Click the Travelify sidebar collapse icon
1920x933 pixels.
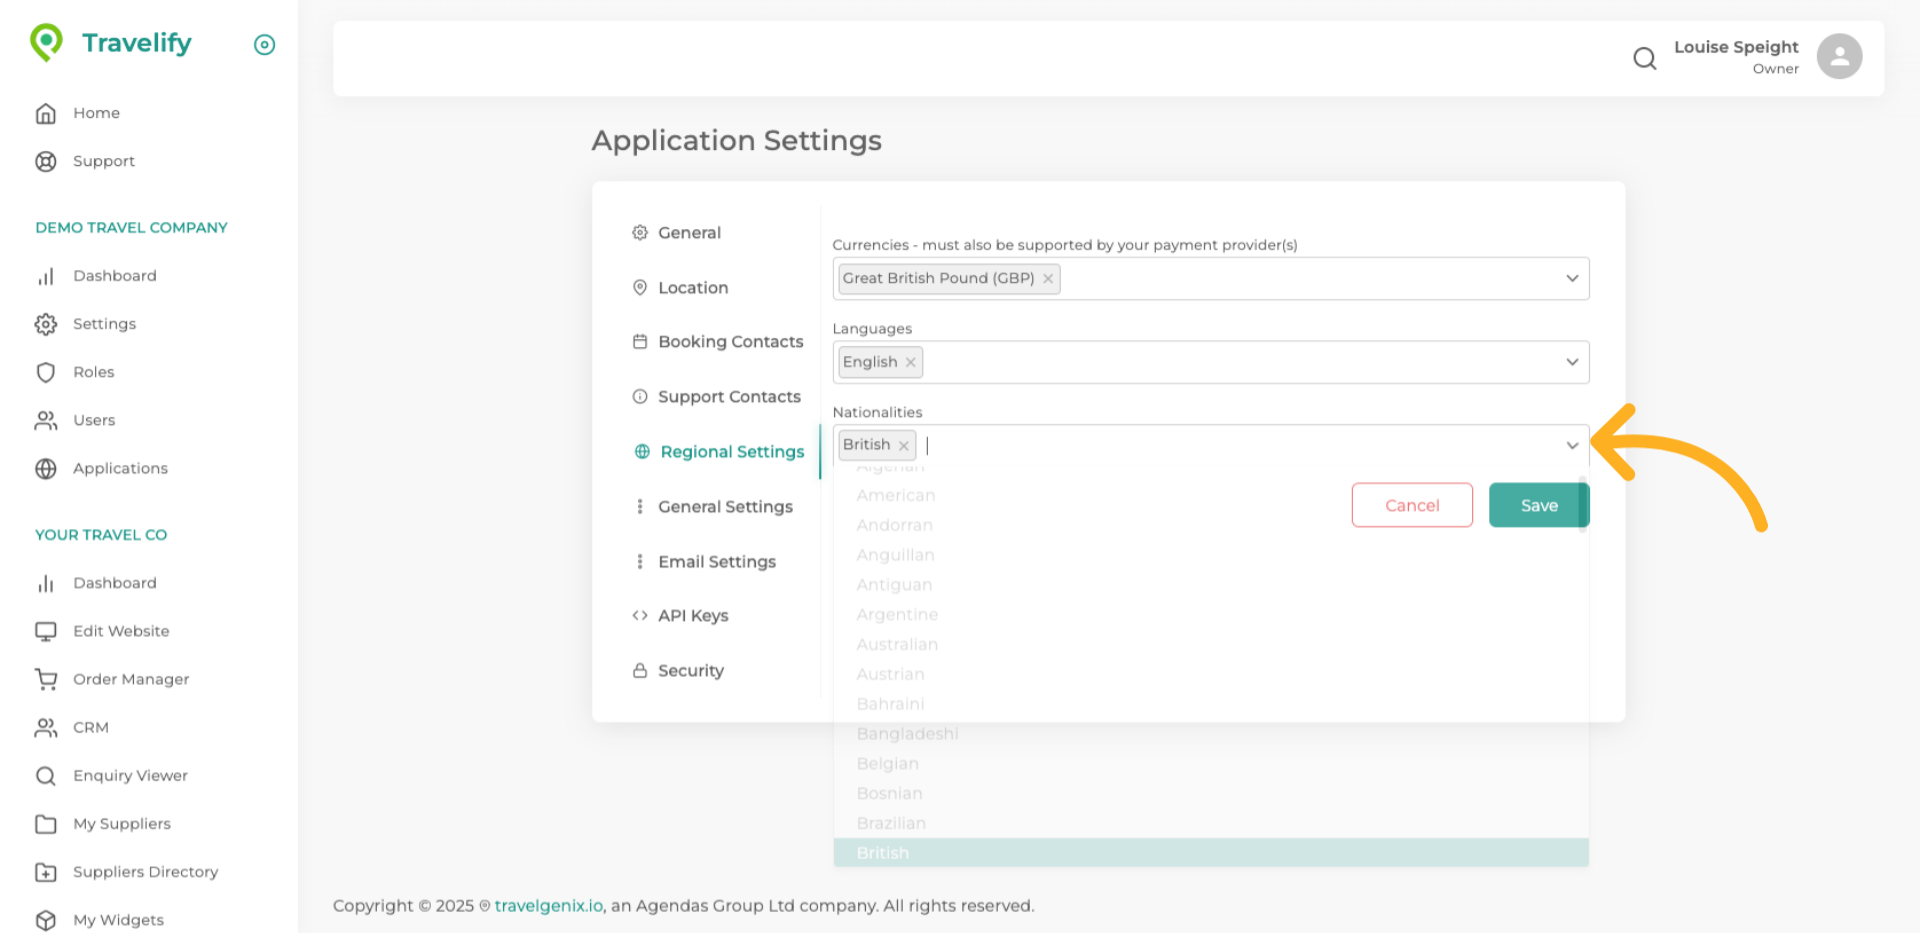coord(264,44)
